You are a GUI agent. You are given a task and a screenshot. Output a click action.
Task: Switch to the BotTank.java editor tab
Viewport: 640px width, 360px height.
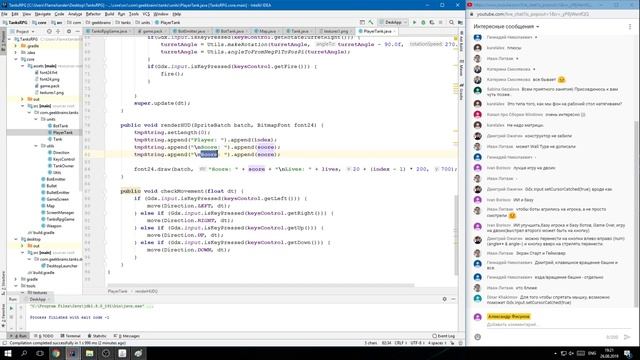(232, 31)
